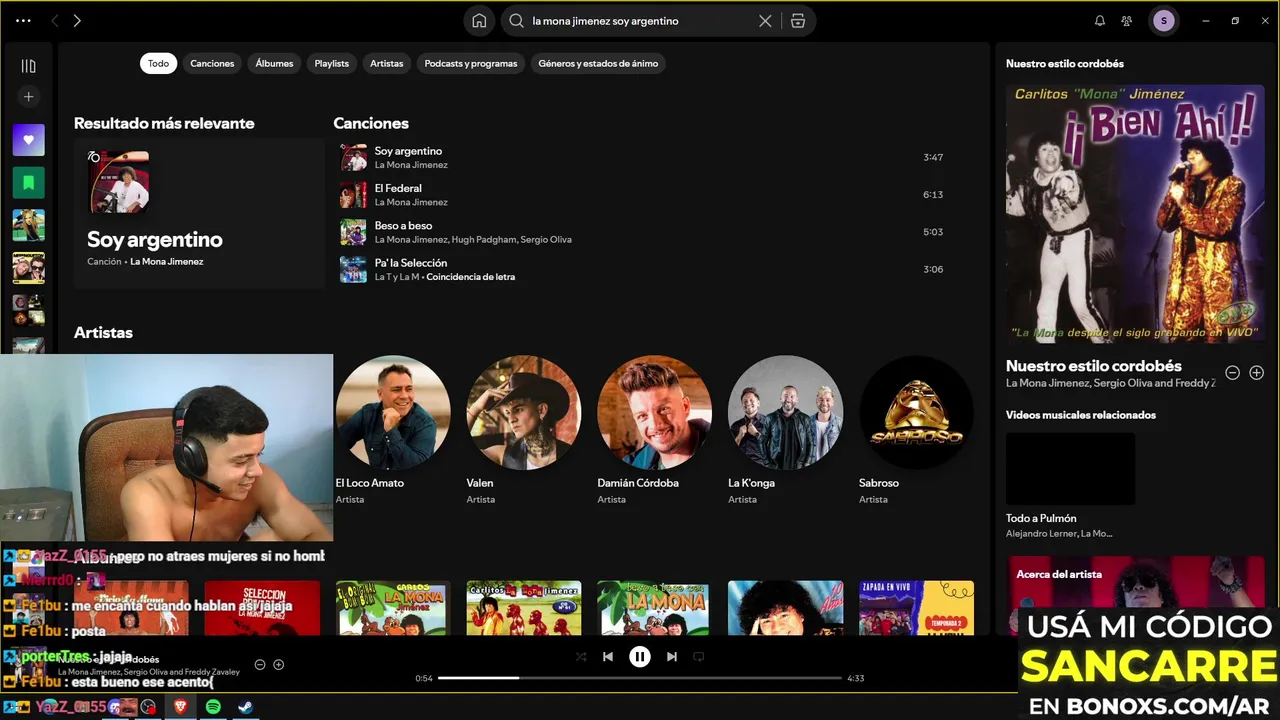Seek on the playback progress bar

pyautogui.click(x=640, y=678)
